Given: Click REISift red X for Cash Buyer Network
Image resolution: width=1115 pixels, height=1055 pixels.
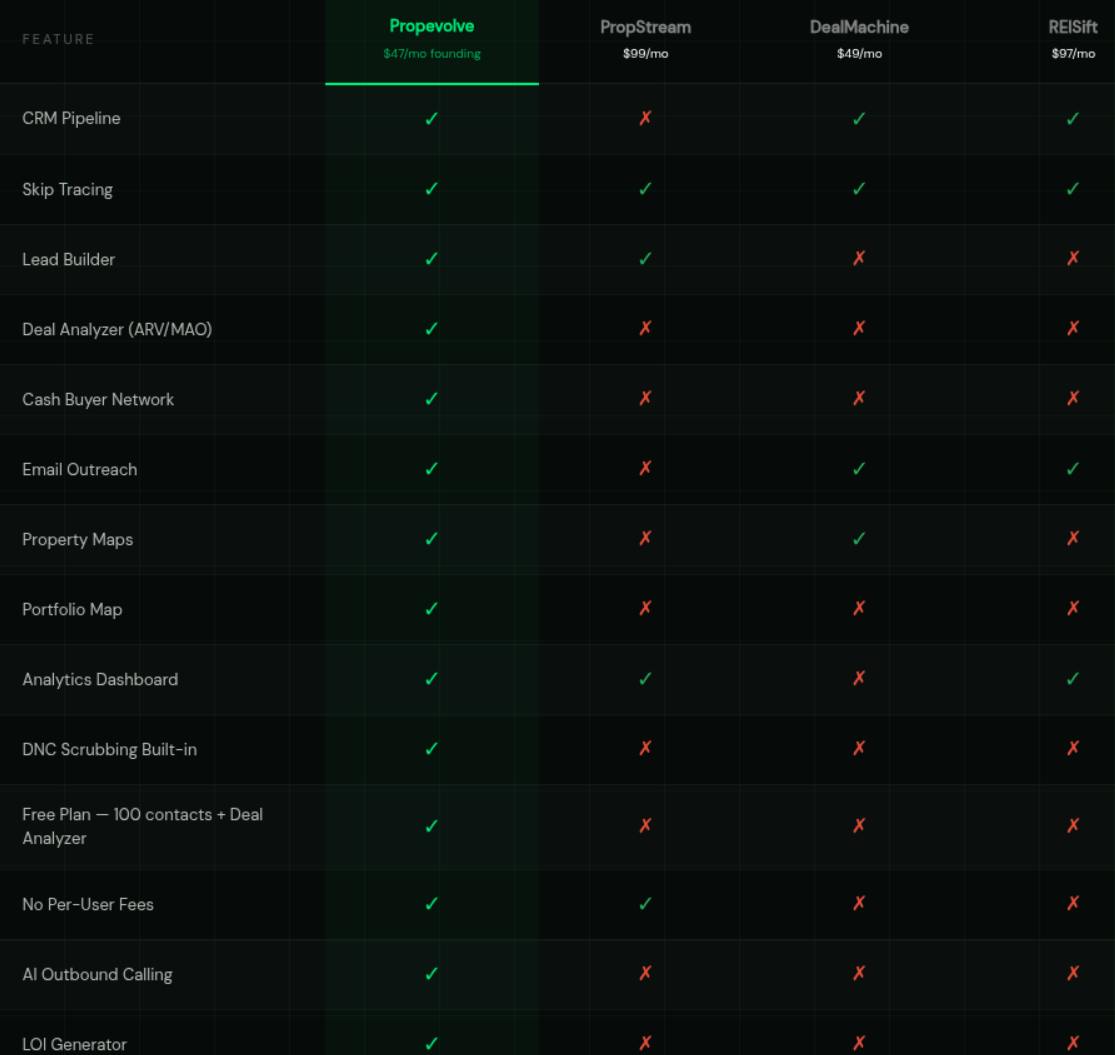Looking at the screenshot, I should (1073, 398).
